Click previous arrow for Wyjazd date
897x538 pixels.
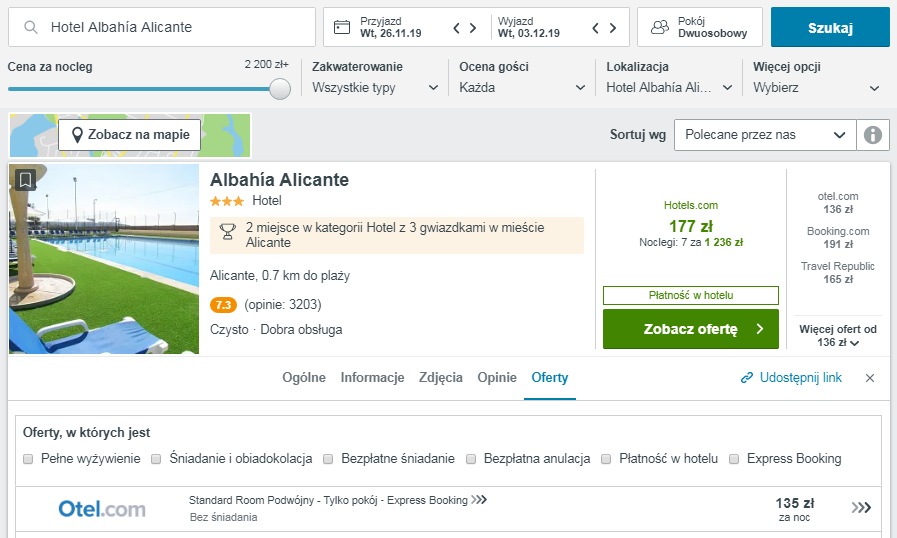pyautogui.click(x=596, y=28)
